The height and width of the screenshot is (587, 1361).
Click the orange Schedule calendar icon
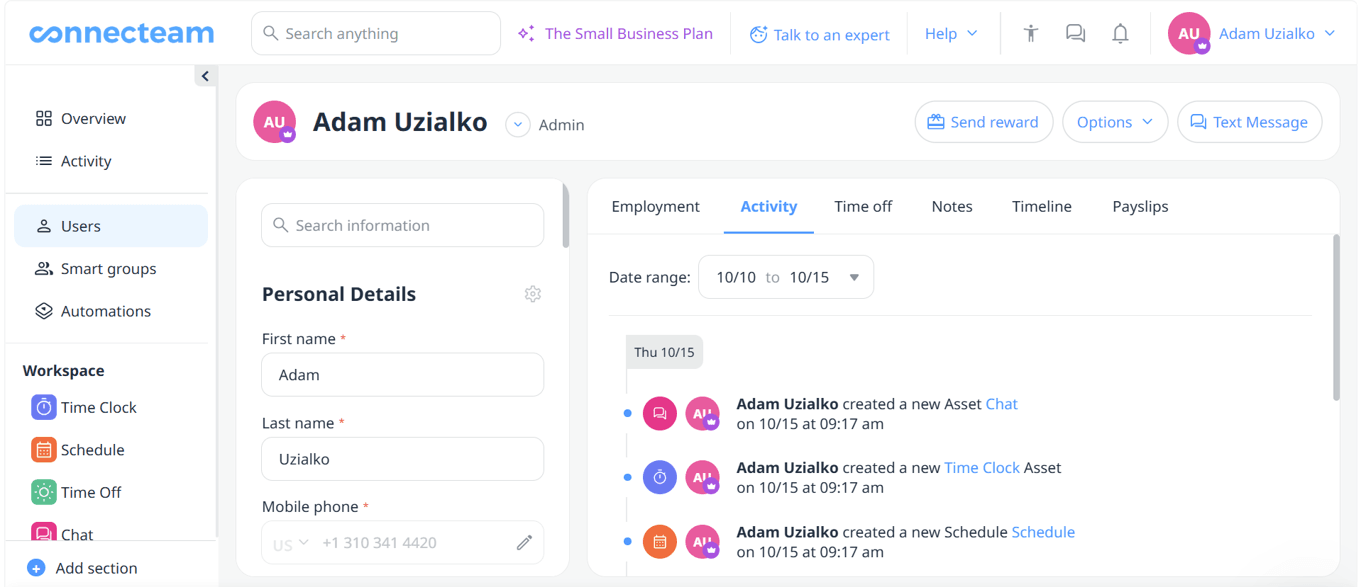pos(43,450)
